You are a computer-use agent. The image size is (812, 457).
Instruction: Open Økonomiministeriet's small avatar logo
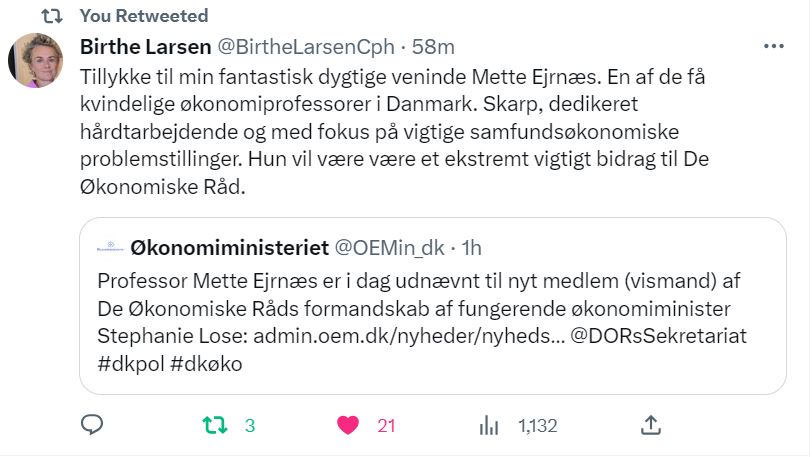coord(108,246)
